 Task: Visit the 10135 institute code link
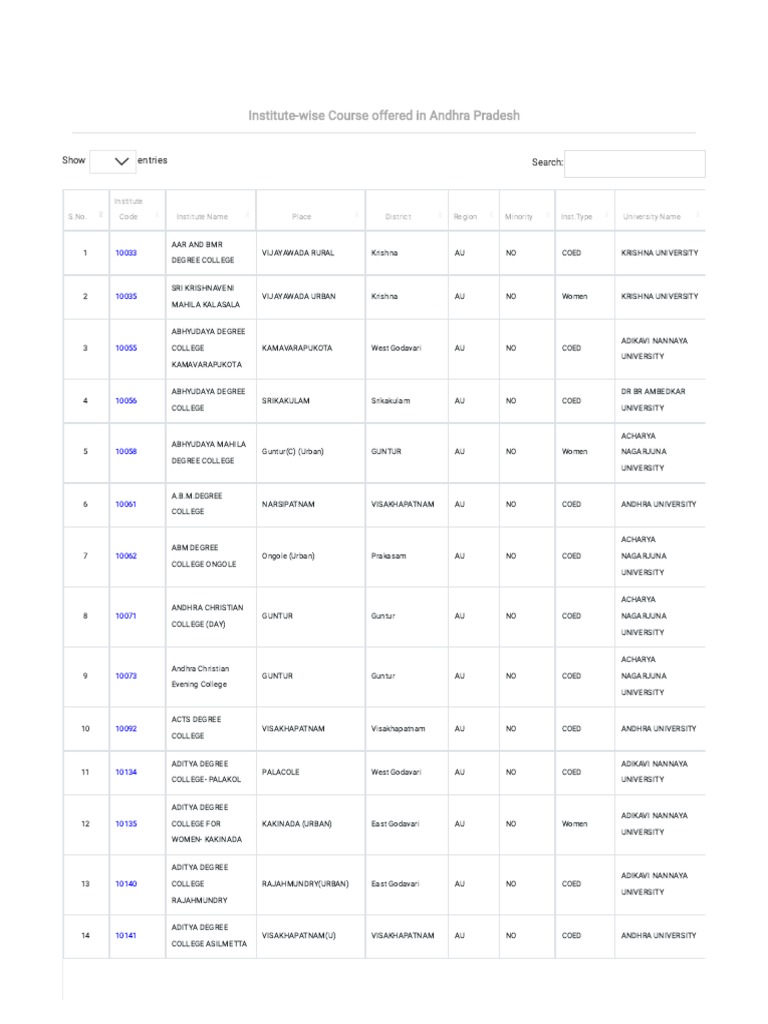126,824
